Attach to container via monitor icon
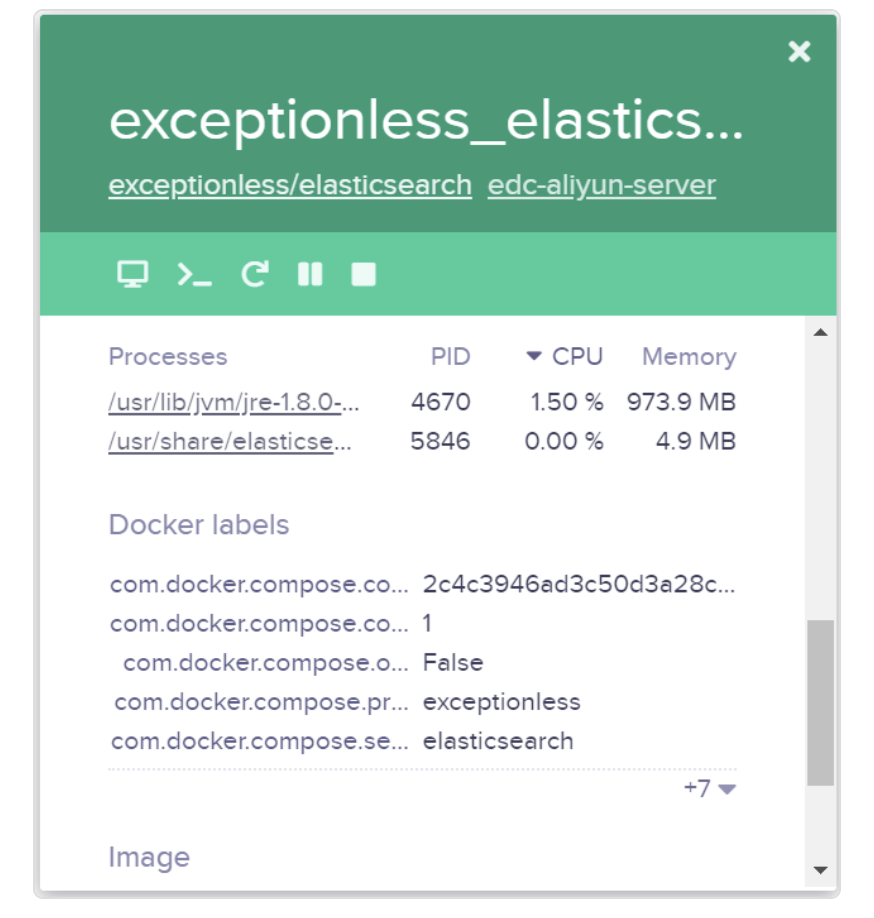This screenshot has width=874, height=918. coord(133,274)
